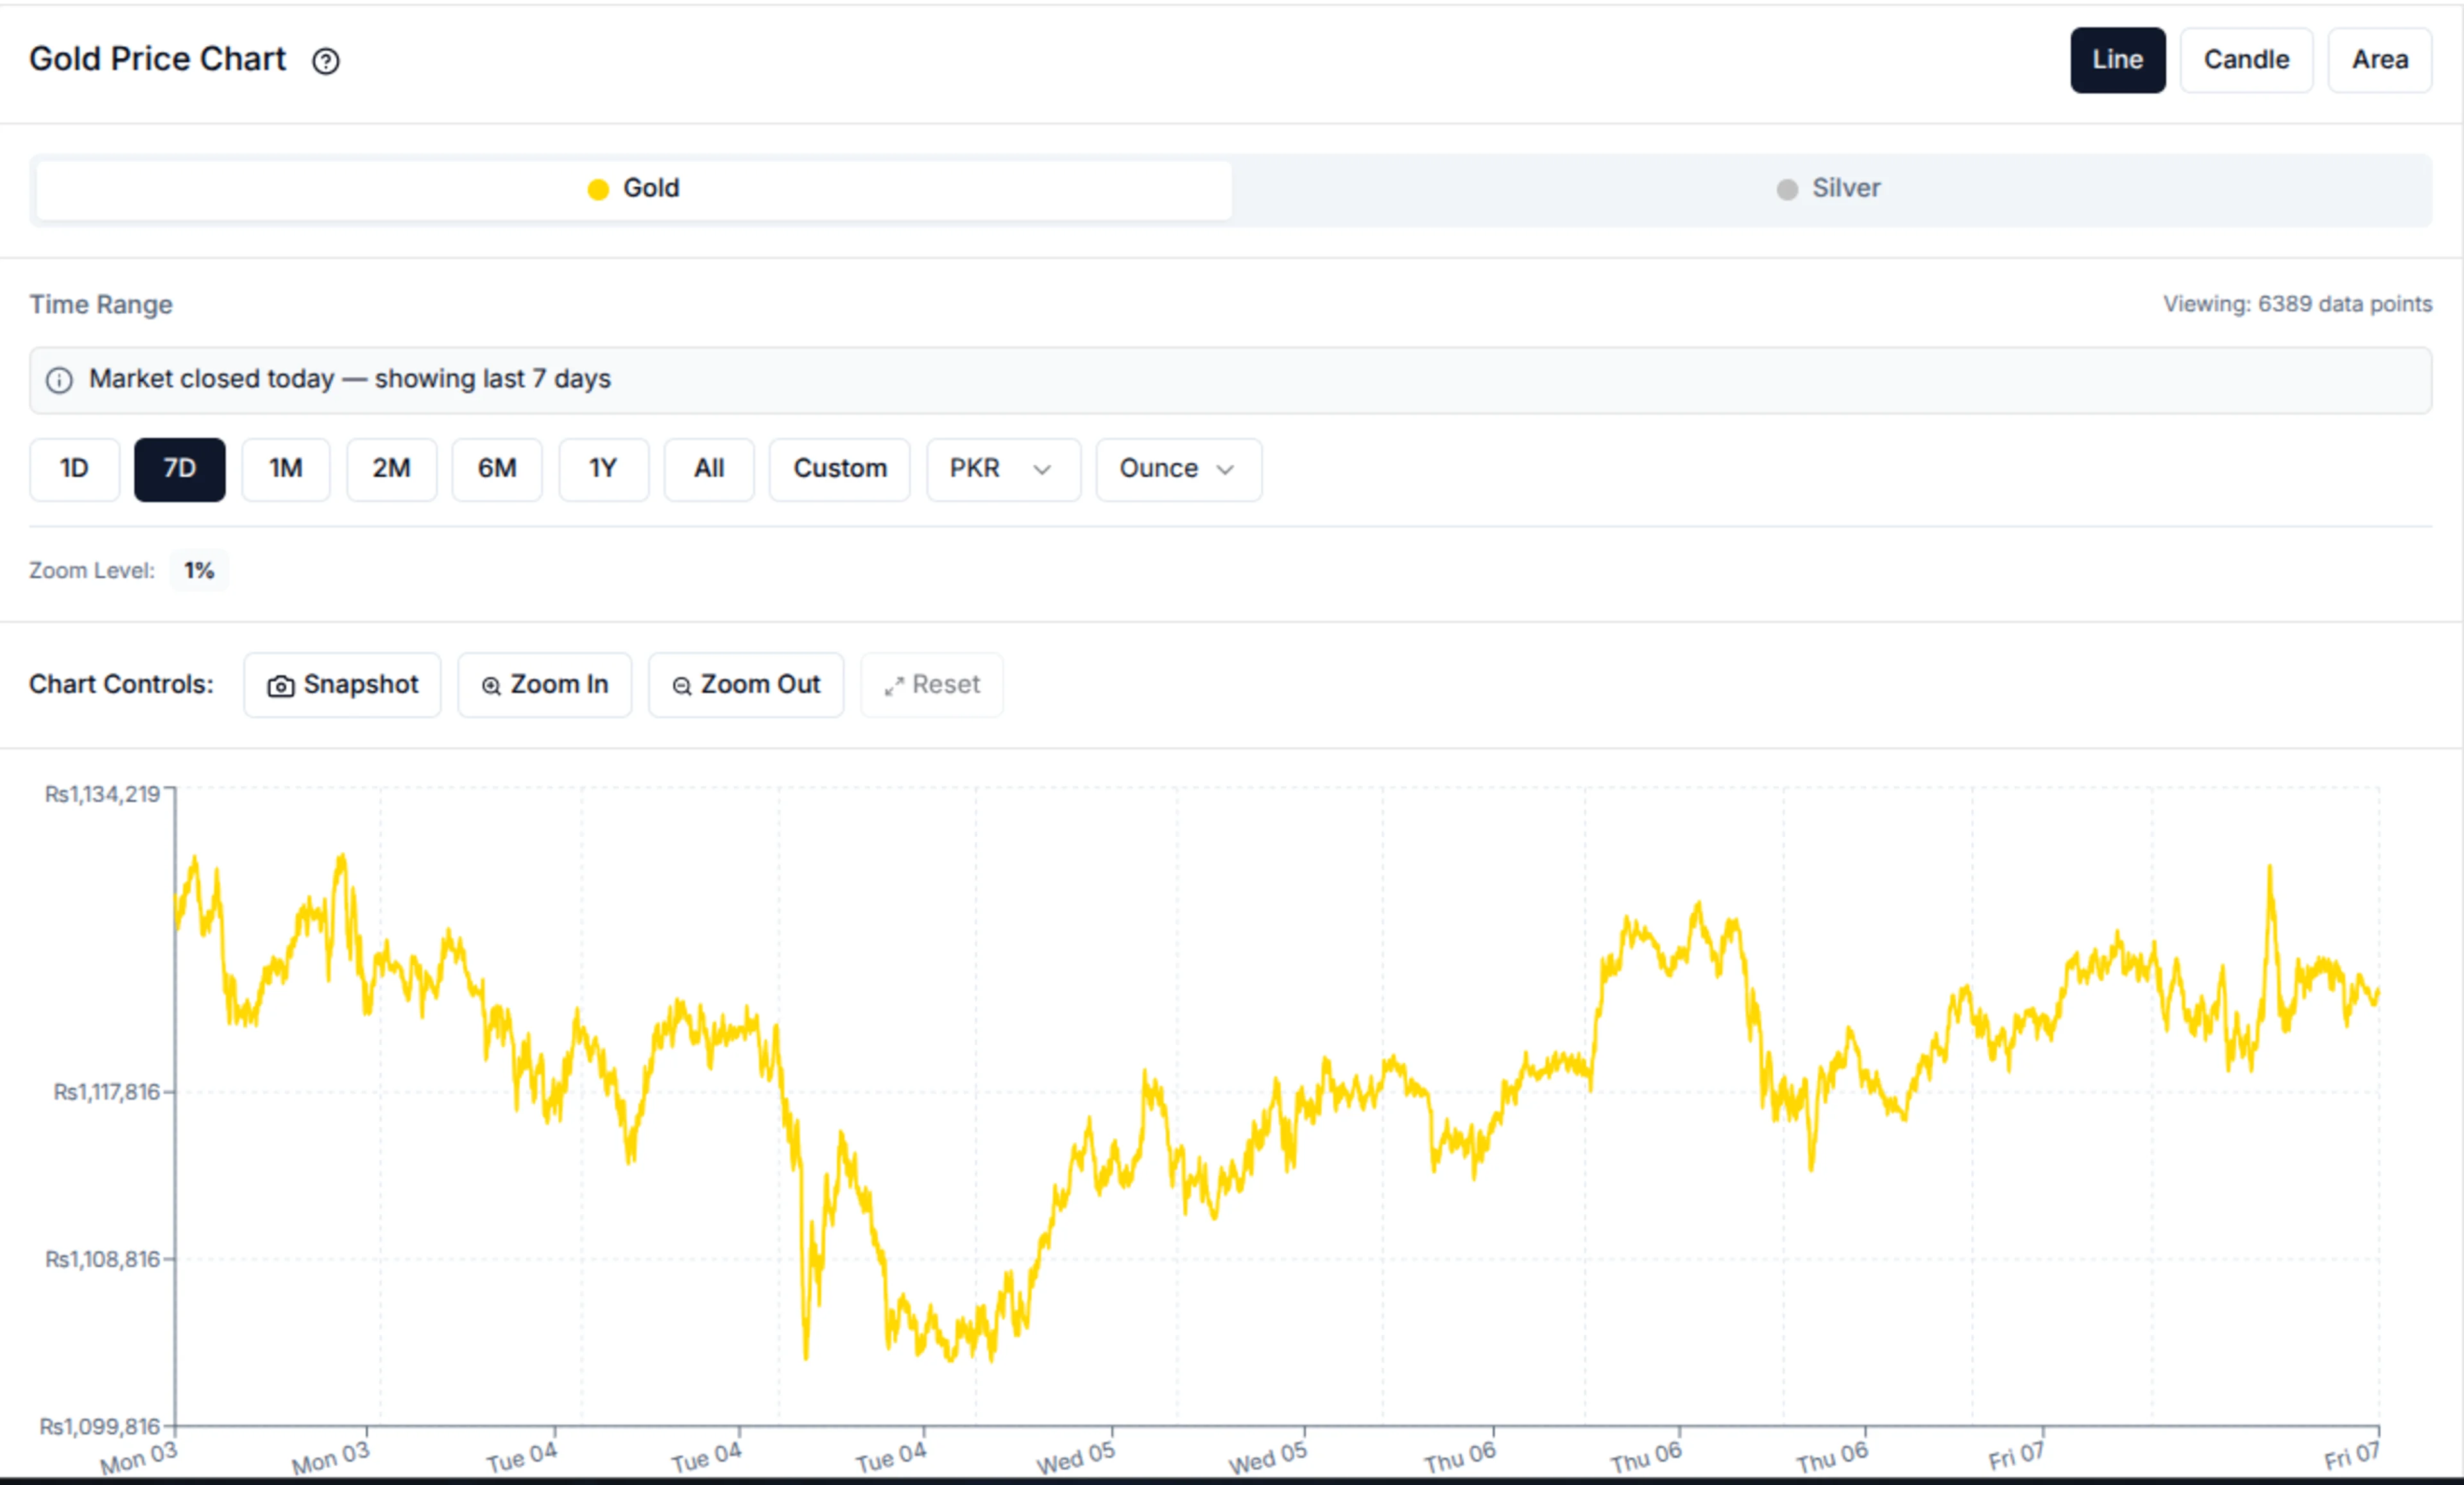The height and width of the screenshot is (1485, 2464).
Task: Open the Ounce unit dropdown
Action: (1179, 469)
